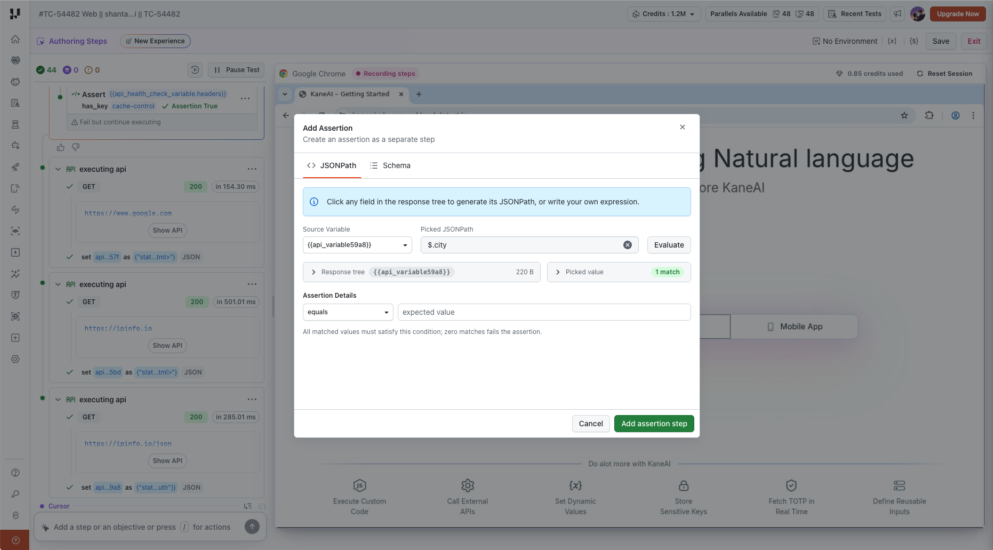
Task: Click Set Dynamic Values shortcut
Action: pyautogui.click(x=575, y=497)
